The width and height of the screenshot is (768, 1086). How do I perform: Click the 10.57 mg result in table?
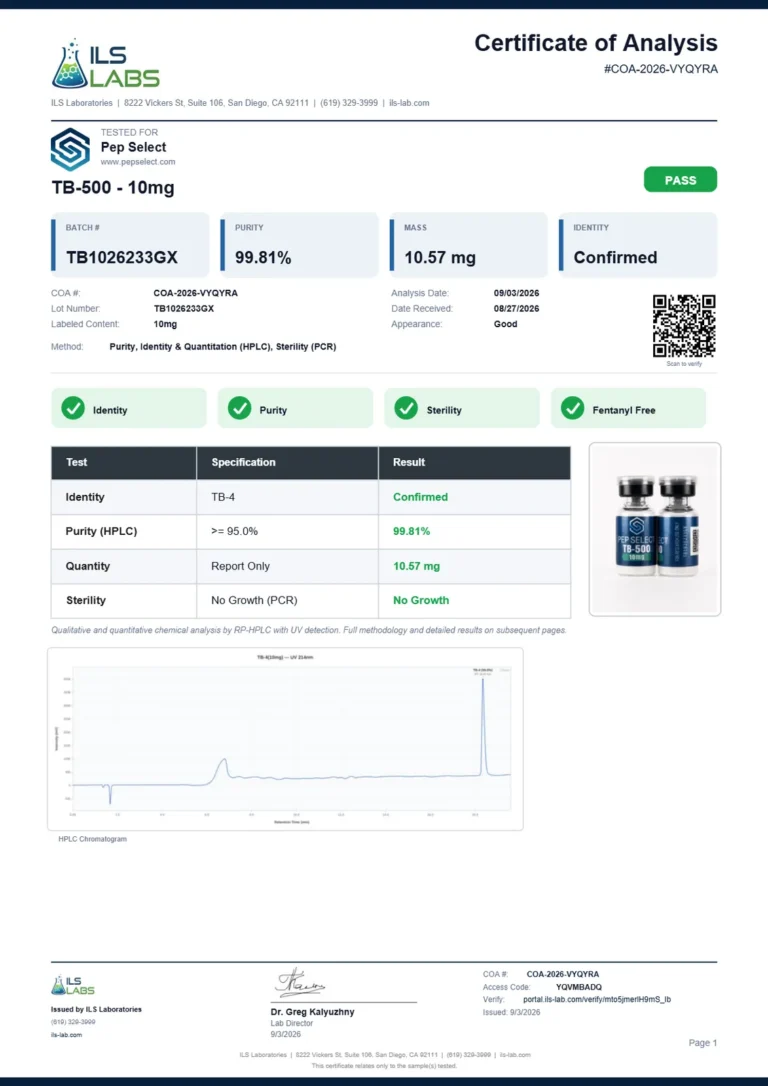click(x=416, y=566)
